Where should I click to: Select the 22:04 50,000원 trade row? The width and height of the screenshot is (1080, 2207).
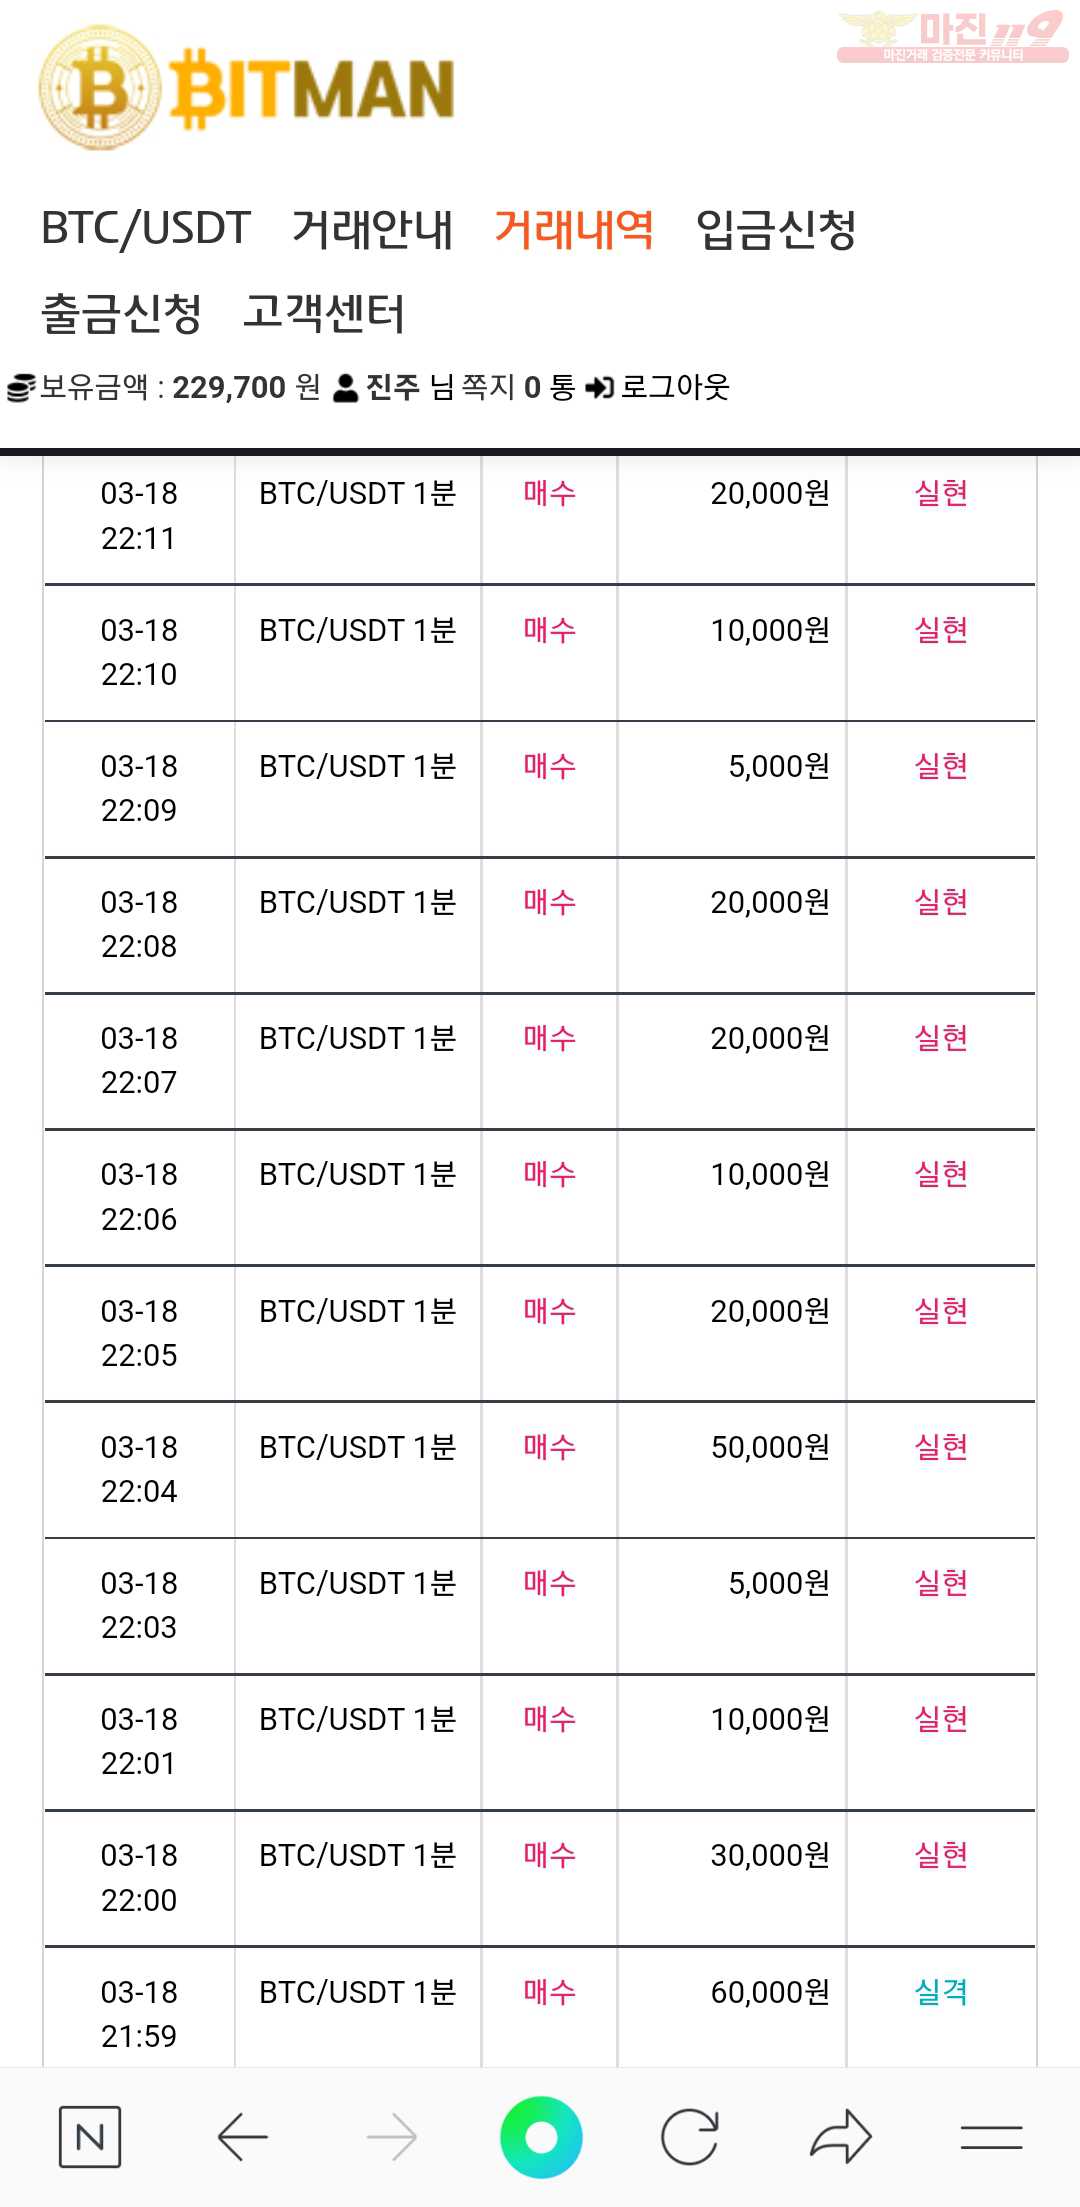(x=540, y=1470)
